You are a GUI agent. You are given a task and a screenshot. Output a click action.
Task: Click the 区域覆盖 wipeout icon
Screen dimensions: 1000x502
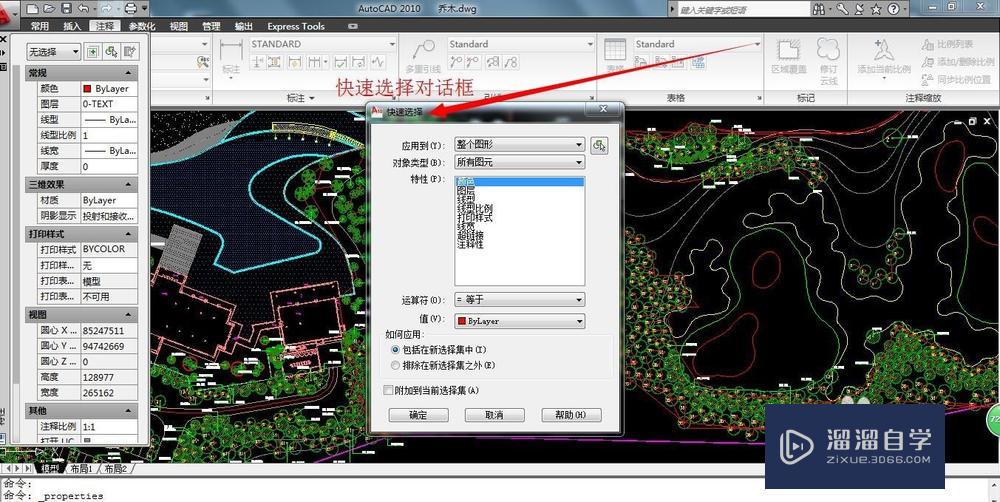point(790,50)
